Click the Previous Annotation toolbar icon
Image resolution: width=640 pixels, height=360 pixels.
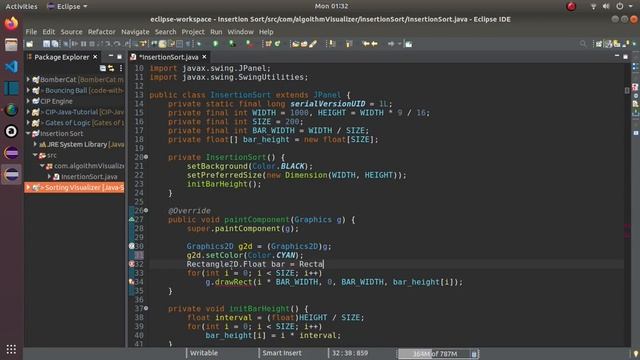pos(349,44)
